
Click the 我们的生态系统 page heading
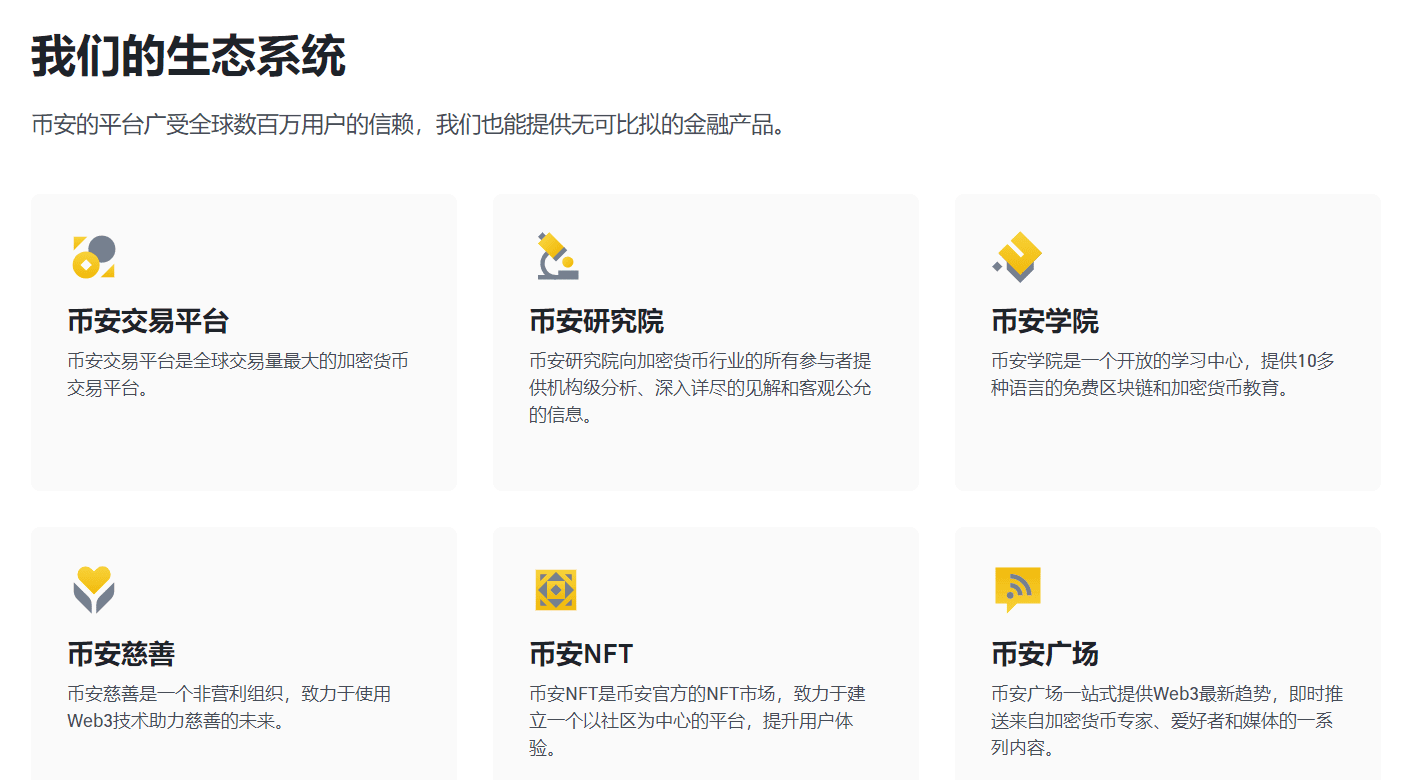click(188, 56)
